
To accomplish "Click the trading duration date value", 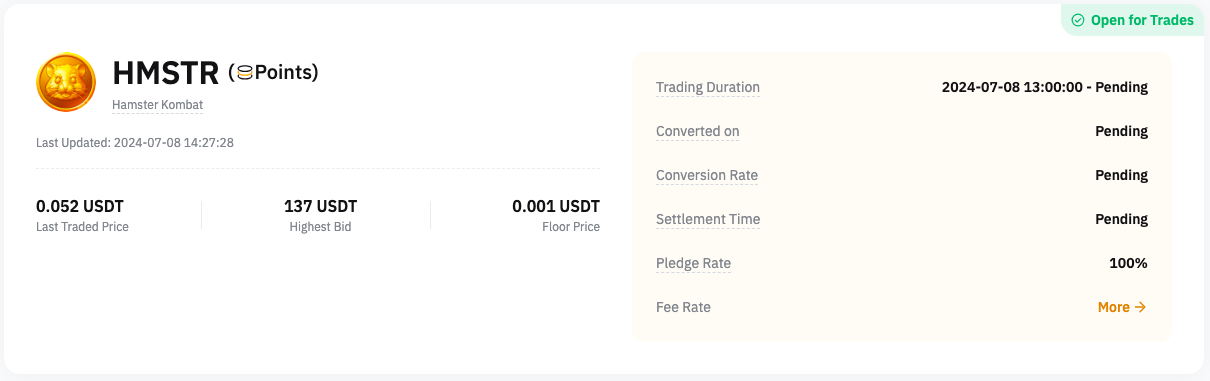I will (x=1045, y=87).
